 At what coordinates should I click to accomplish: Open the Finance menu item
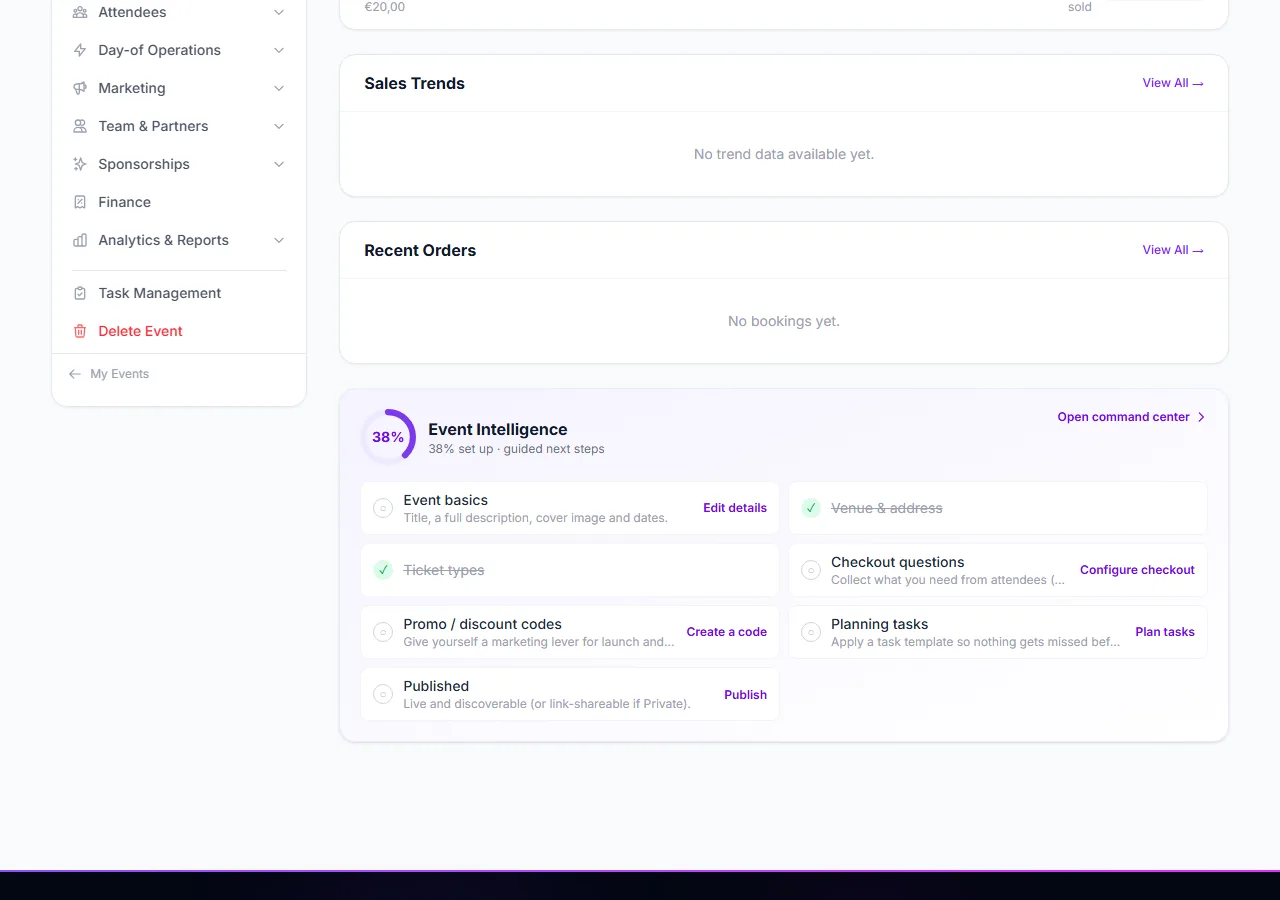[x=179, y=202]
